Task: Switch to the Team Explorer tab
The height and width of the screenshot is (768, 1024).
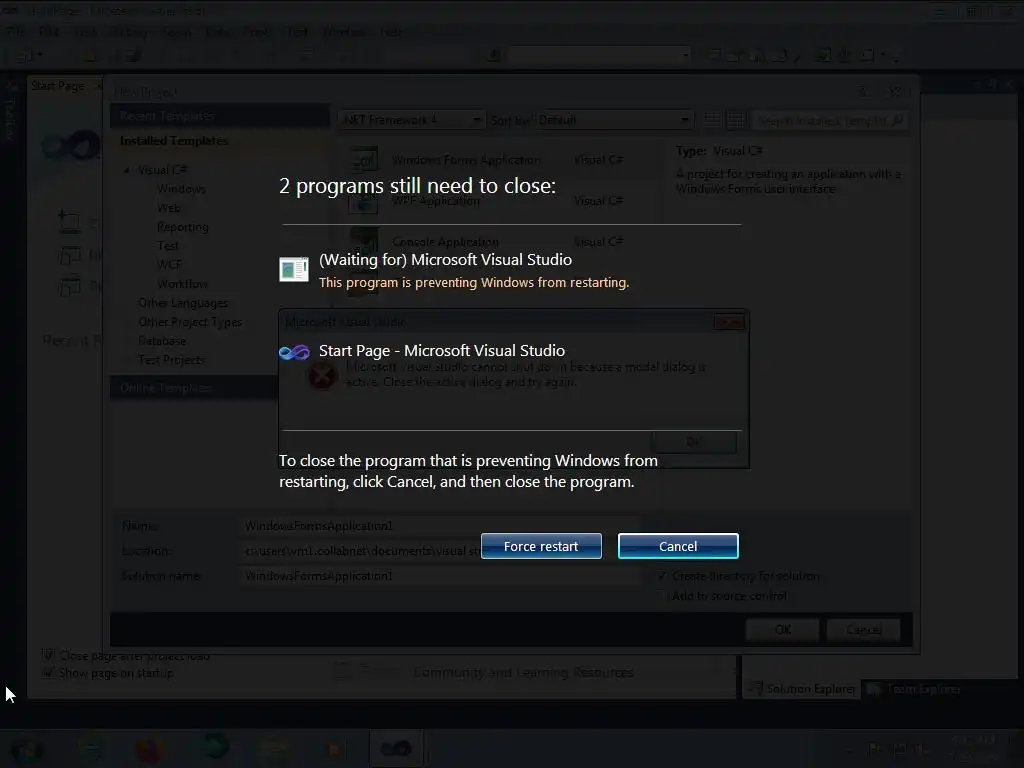Action: point(916,689)
